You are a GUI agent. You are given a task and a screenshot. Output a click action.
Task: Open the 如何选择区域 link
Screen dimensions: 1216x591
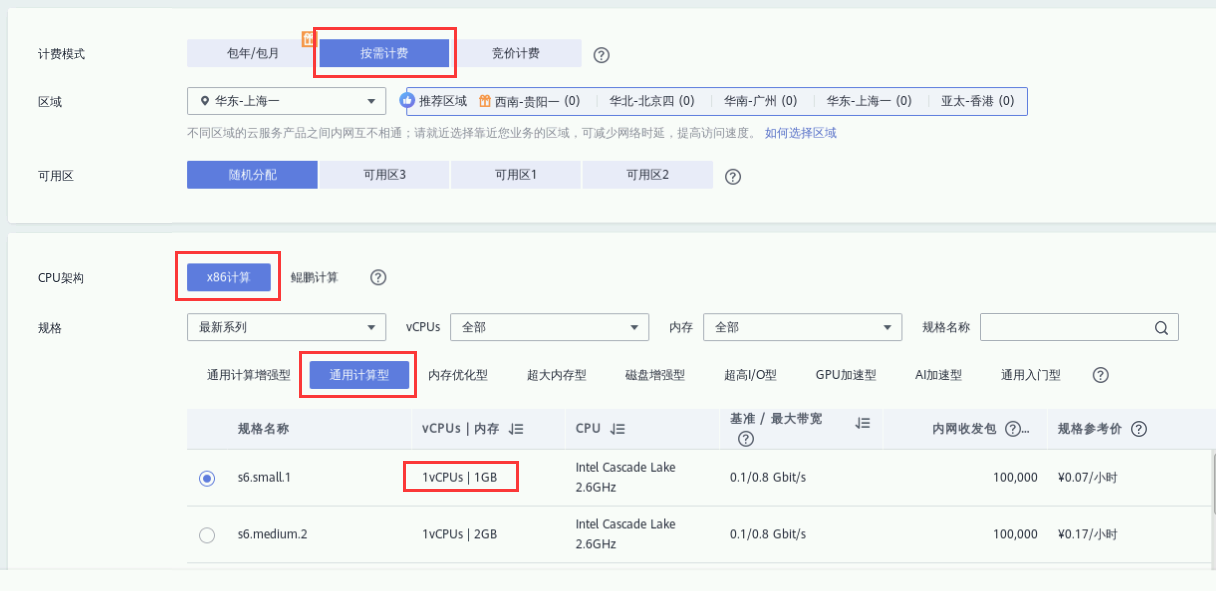coord(800,133)
